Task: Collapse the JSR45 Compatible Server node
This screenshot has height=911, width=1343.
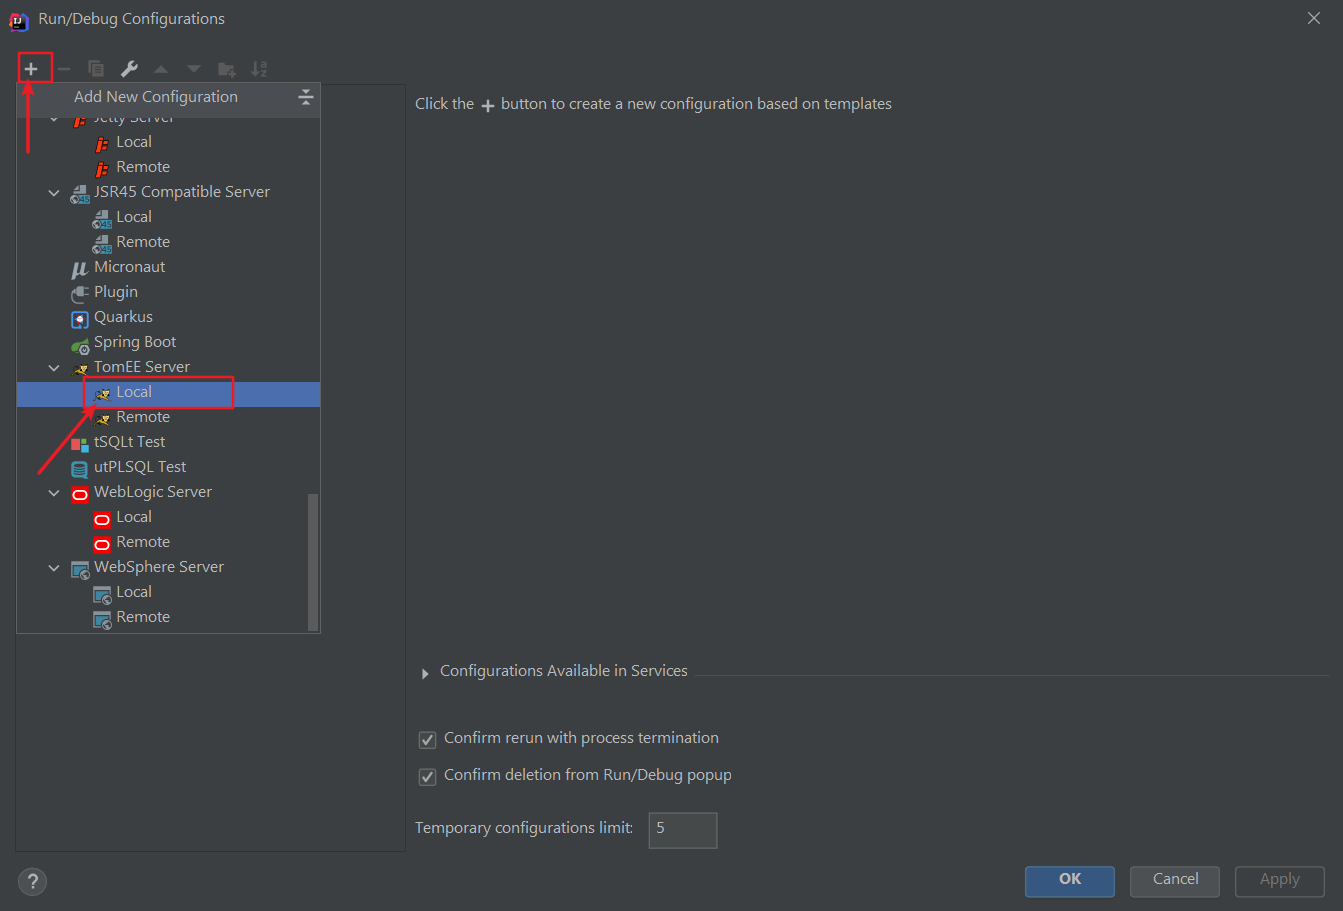Action: pyautogui.click(x=54, y=192)
